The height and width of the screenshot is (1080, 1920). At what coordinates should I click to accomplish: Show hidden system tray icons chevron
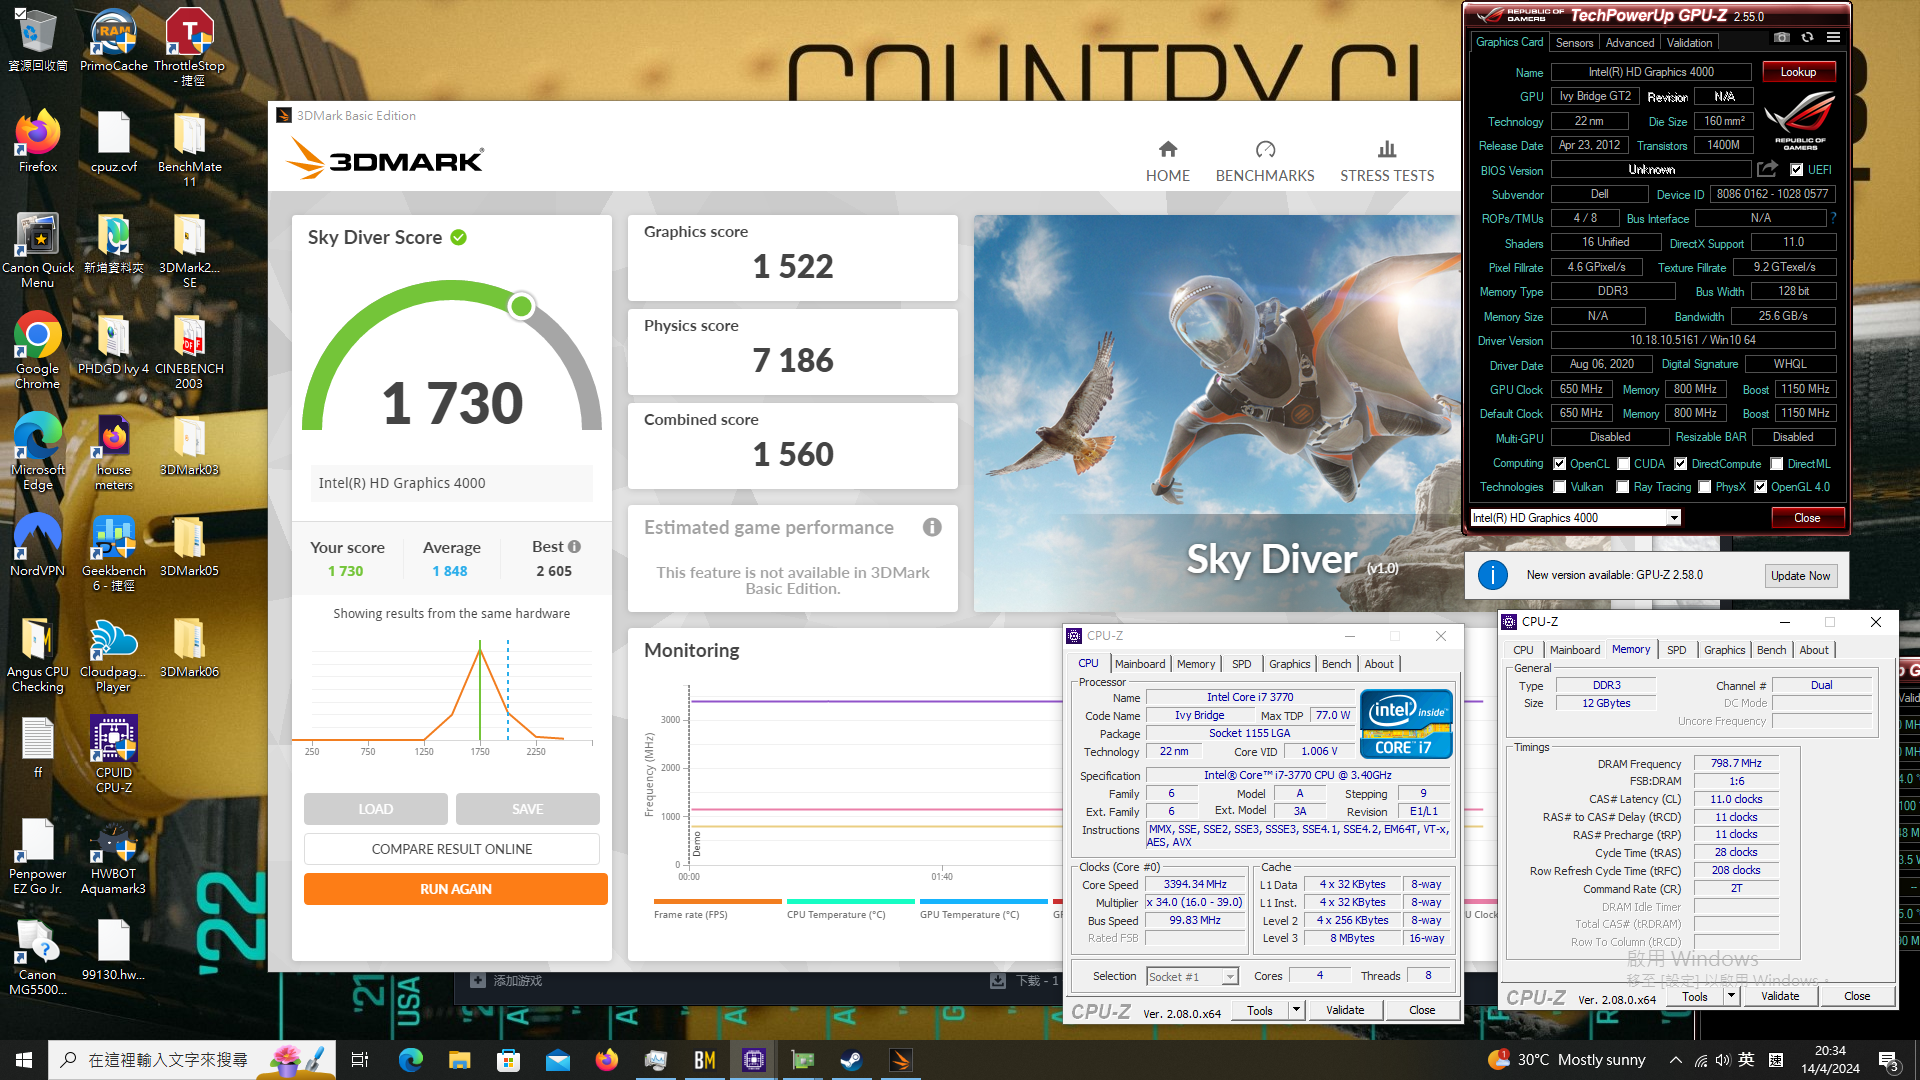point(1676,1060)
